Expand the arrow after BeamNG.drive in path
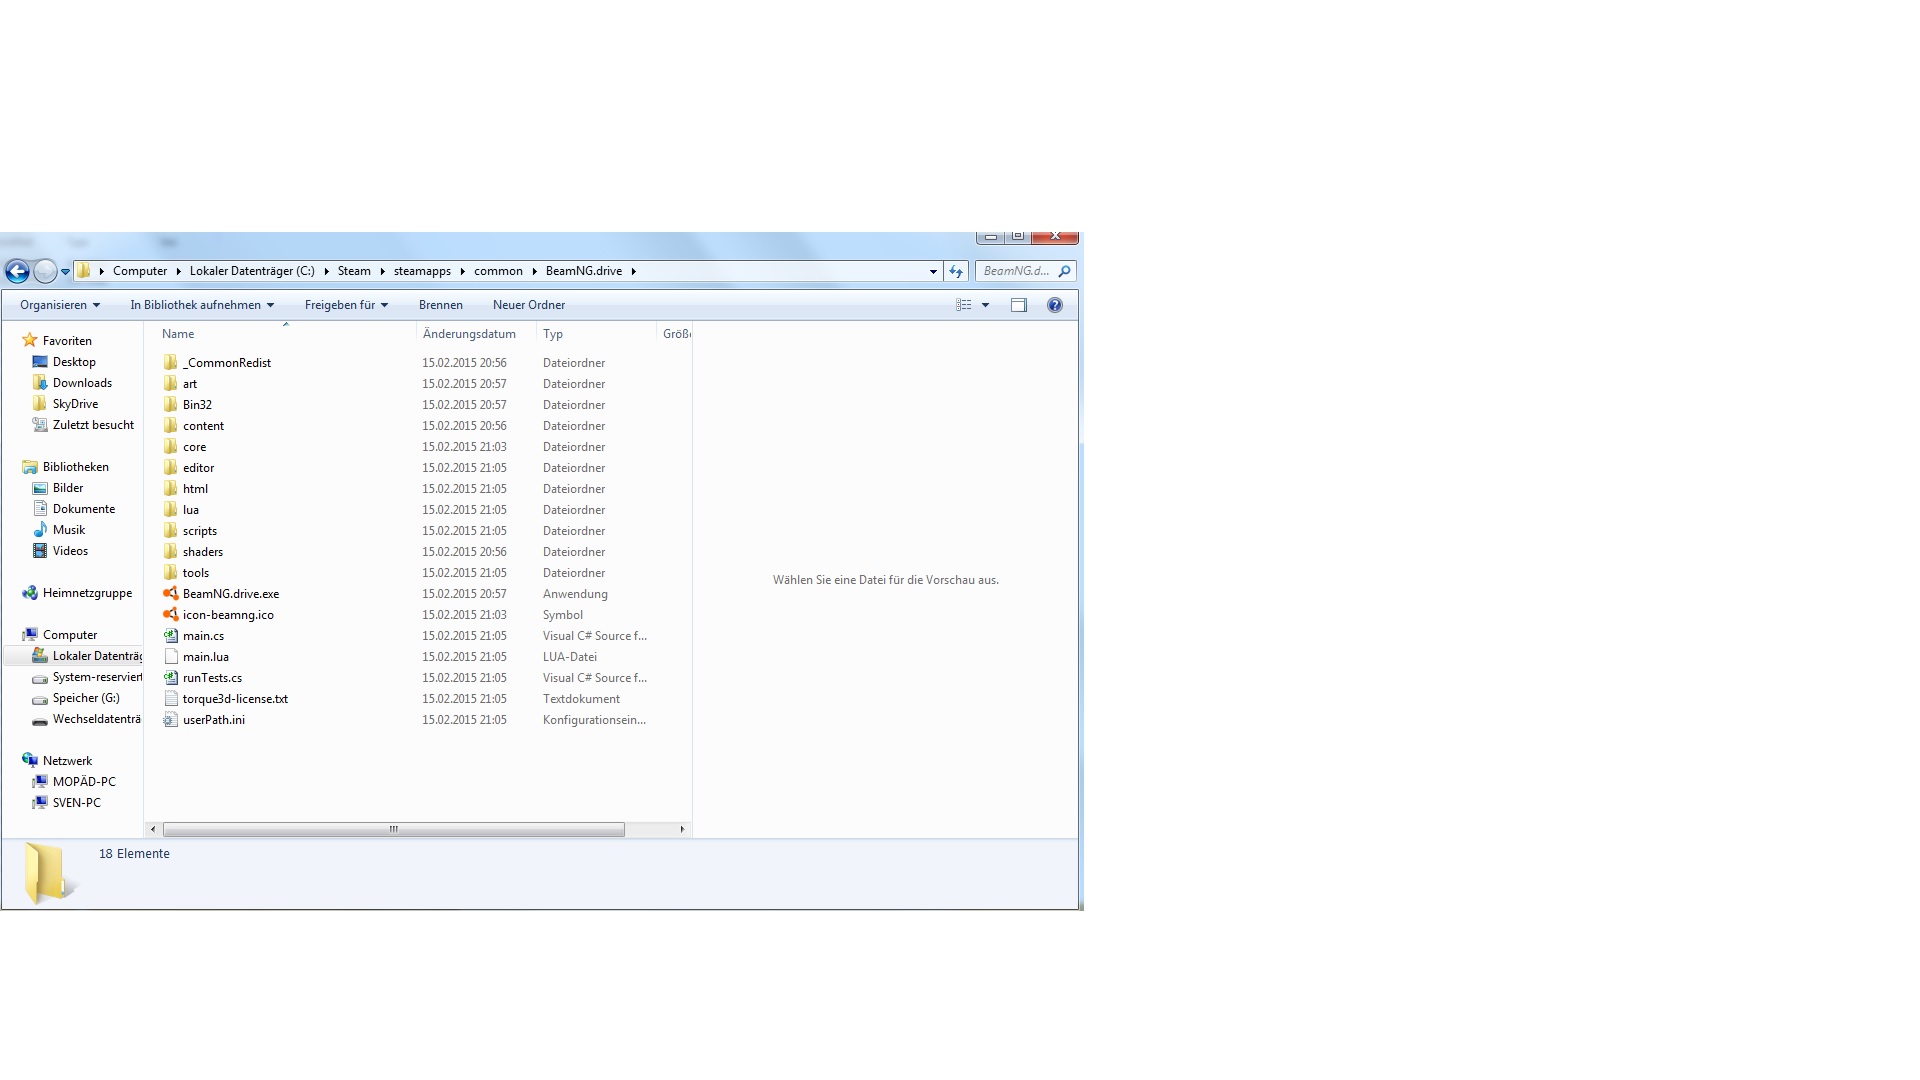1920x1080 pixels. click(634, 271)
